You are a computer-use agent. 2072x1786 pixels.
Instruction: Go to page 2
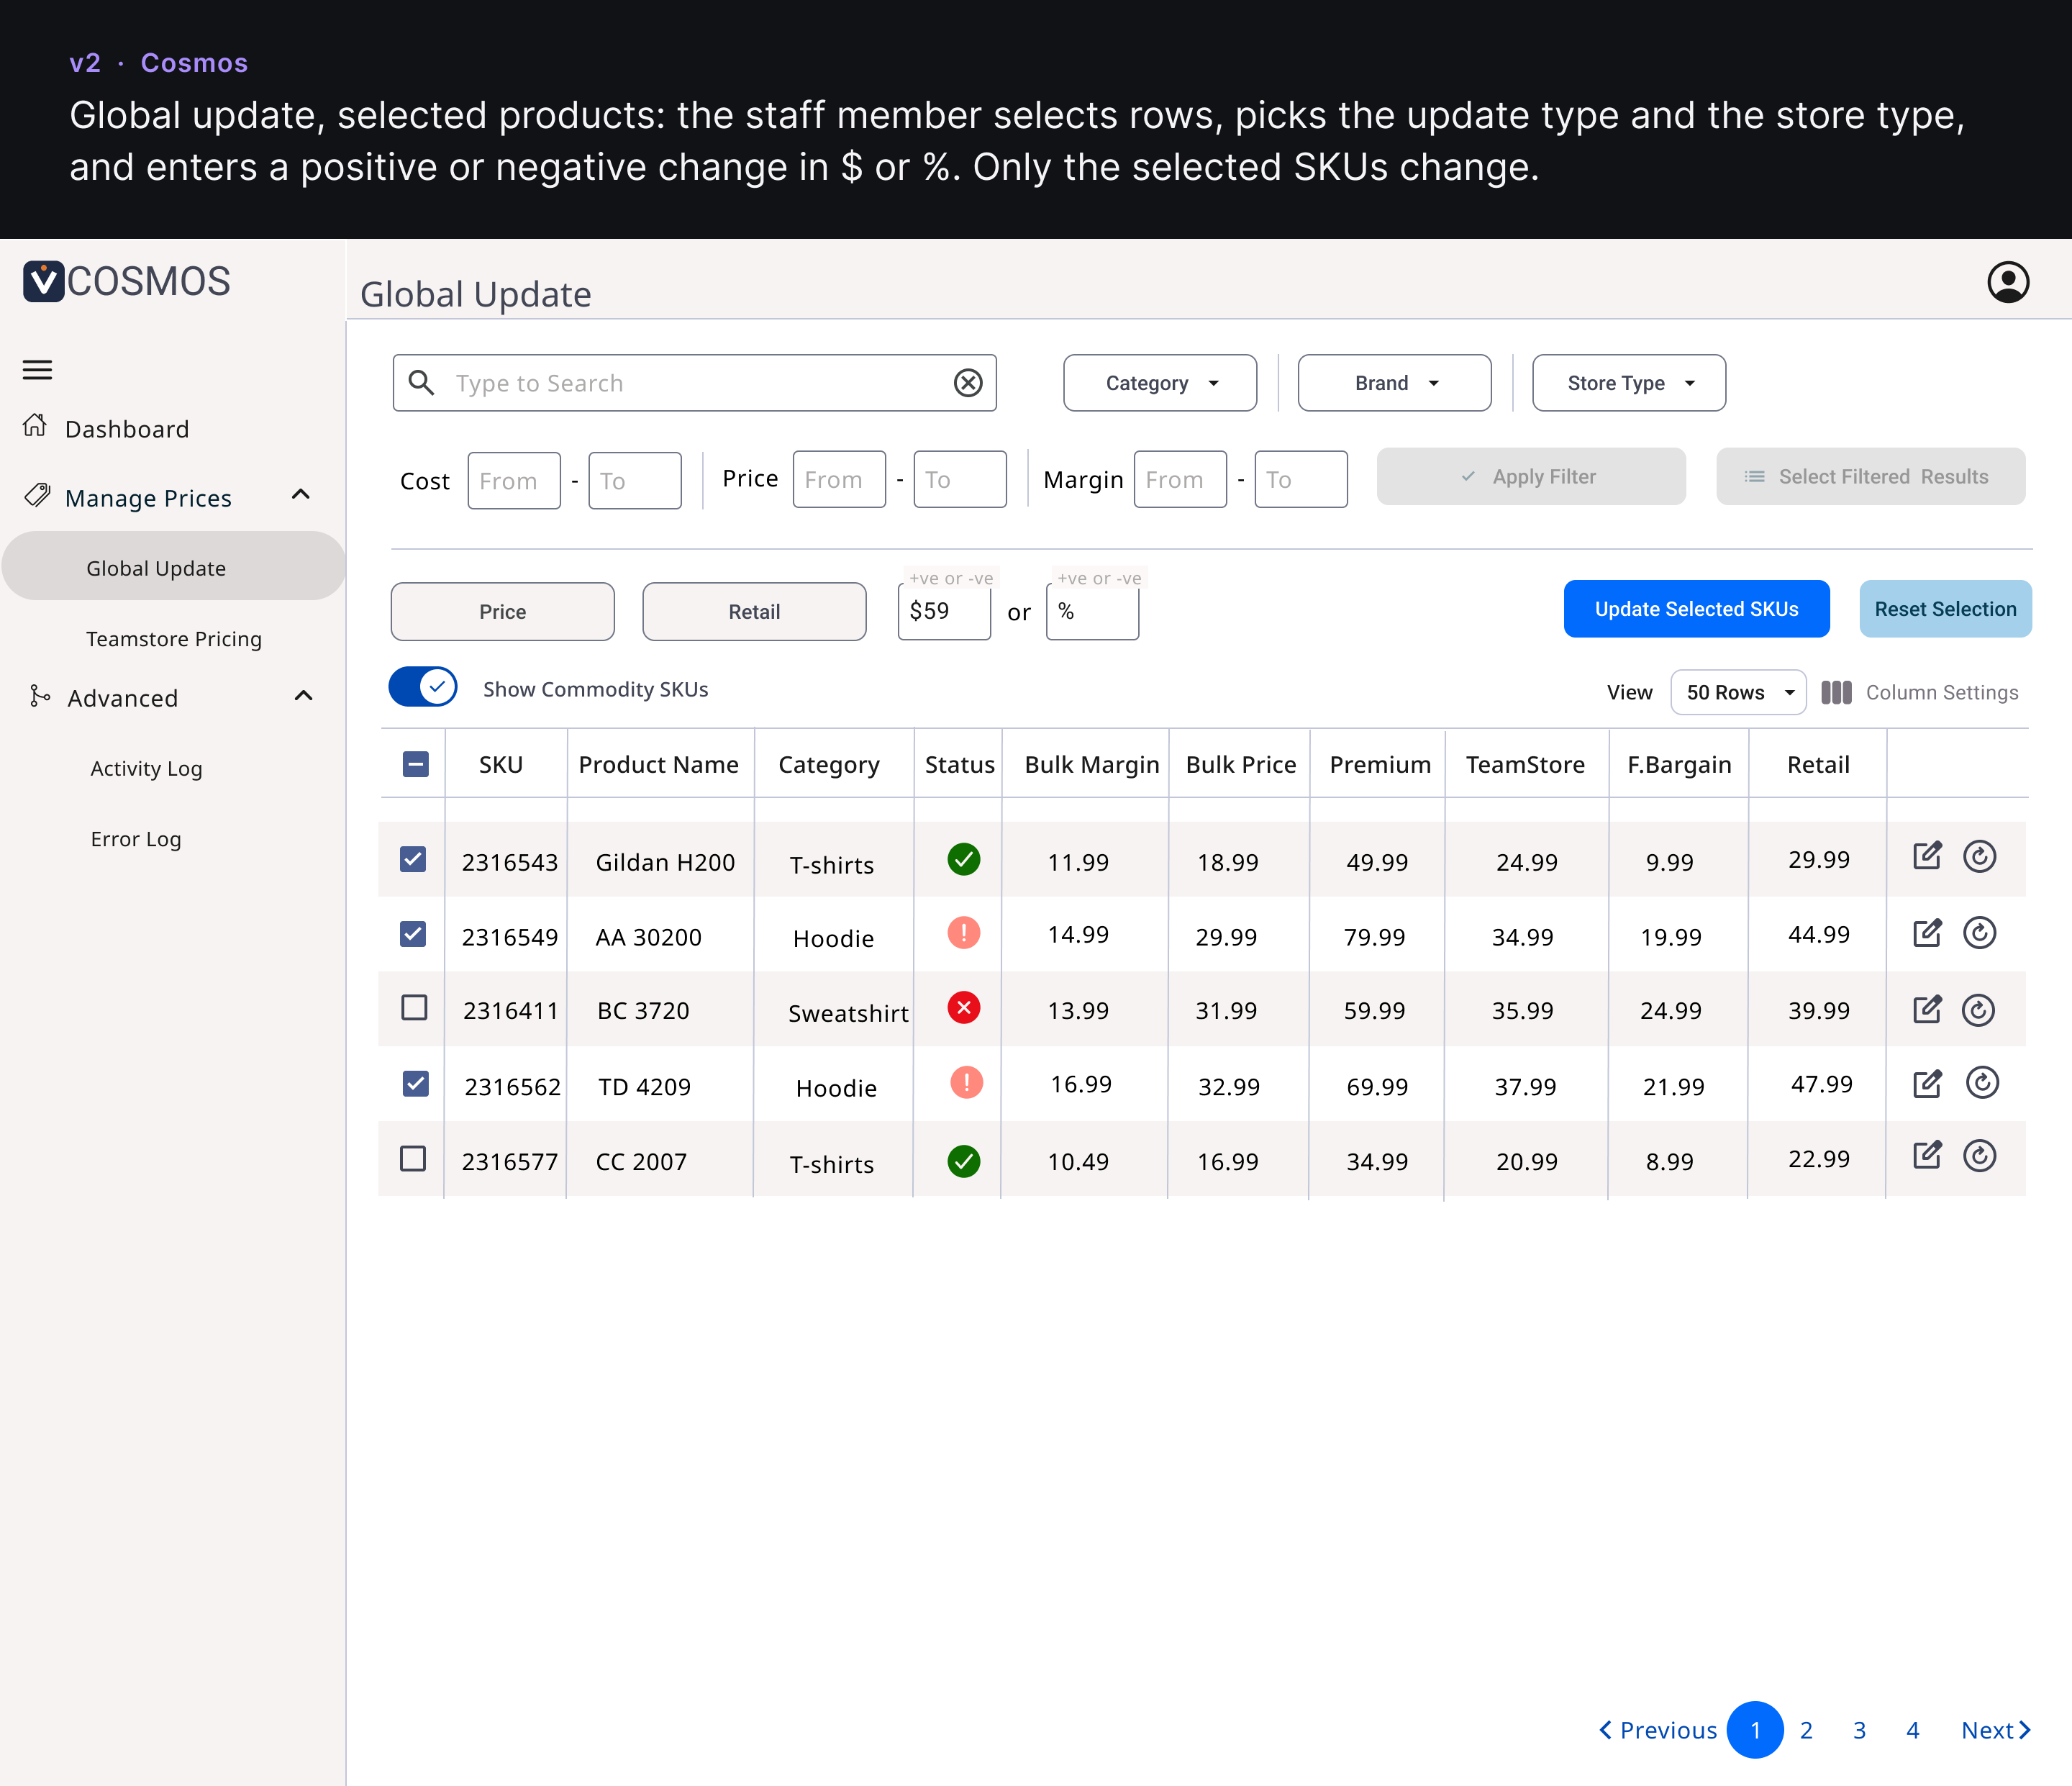click(x=1806, y=1730)
